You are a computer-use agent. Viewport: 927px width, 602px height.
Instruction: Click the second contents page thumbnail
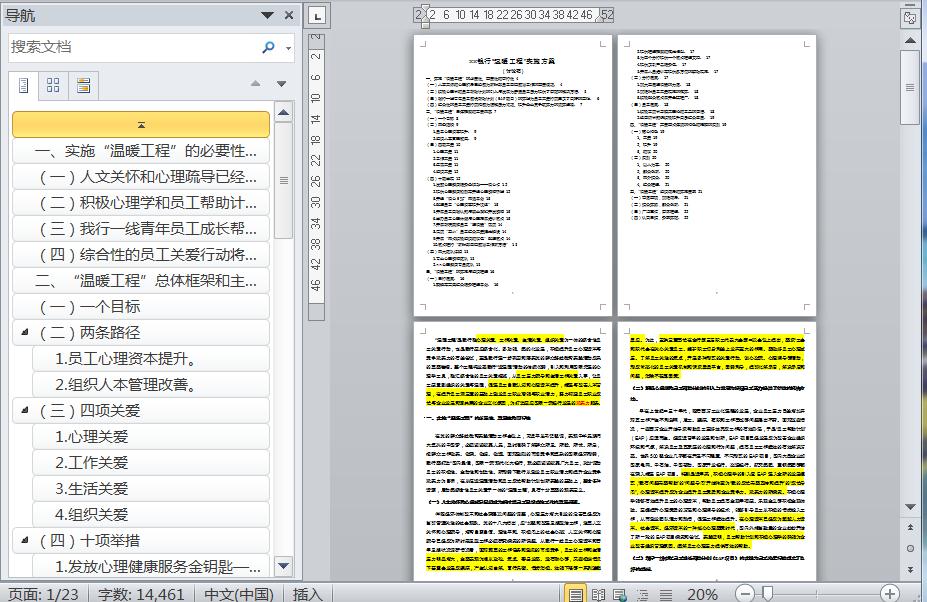[717, 176]
